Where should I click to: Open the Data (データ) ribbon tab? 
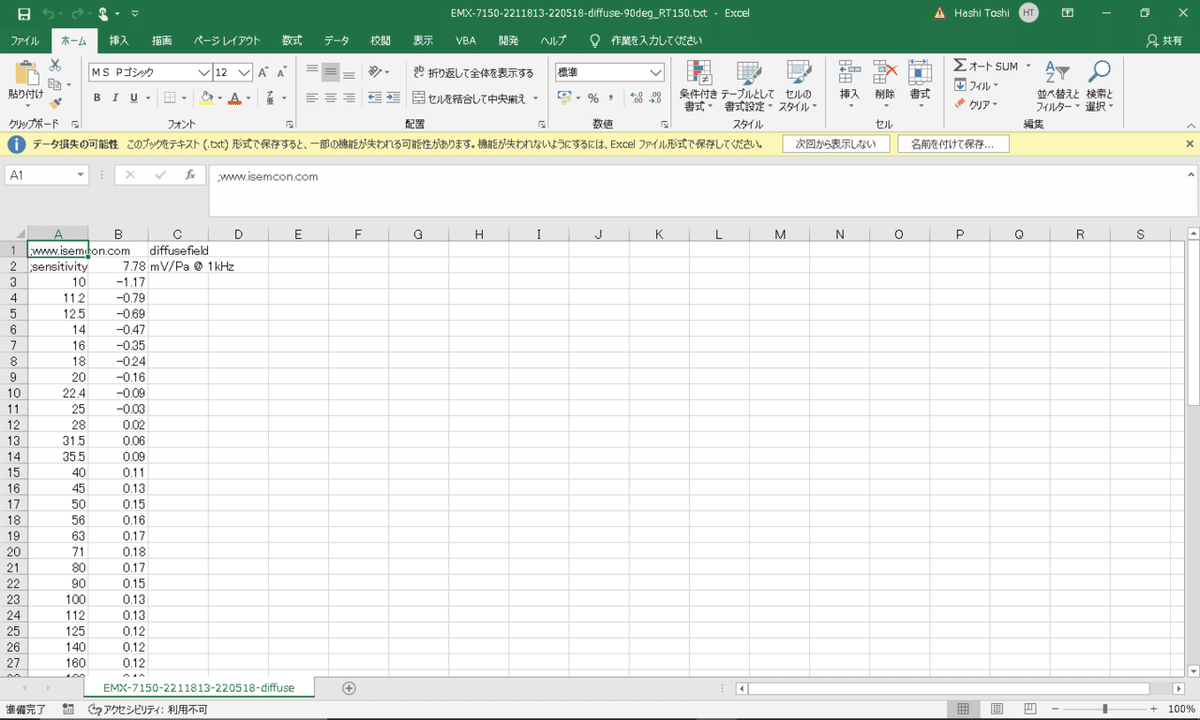click(x=337, y=41)
